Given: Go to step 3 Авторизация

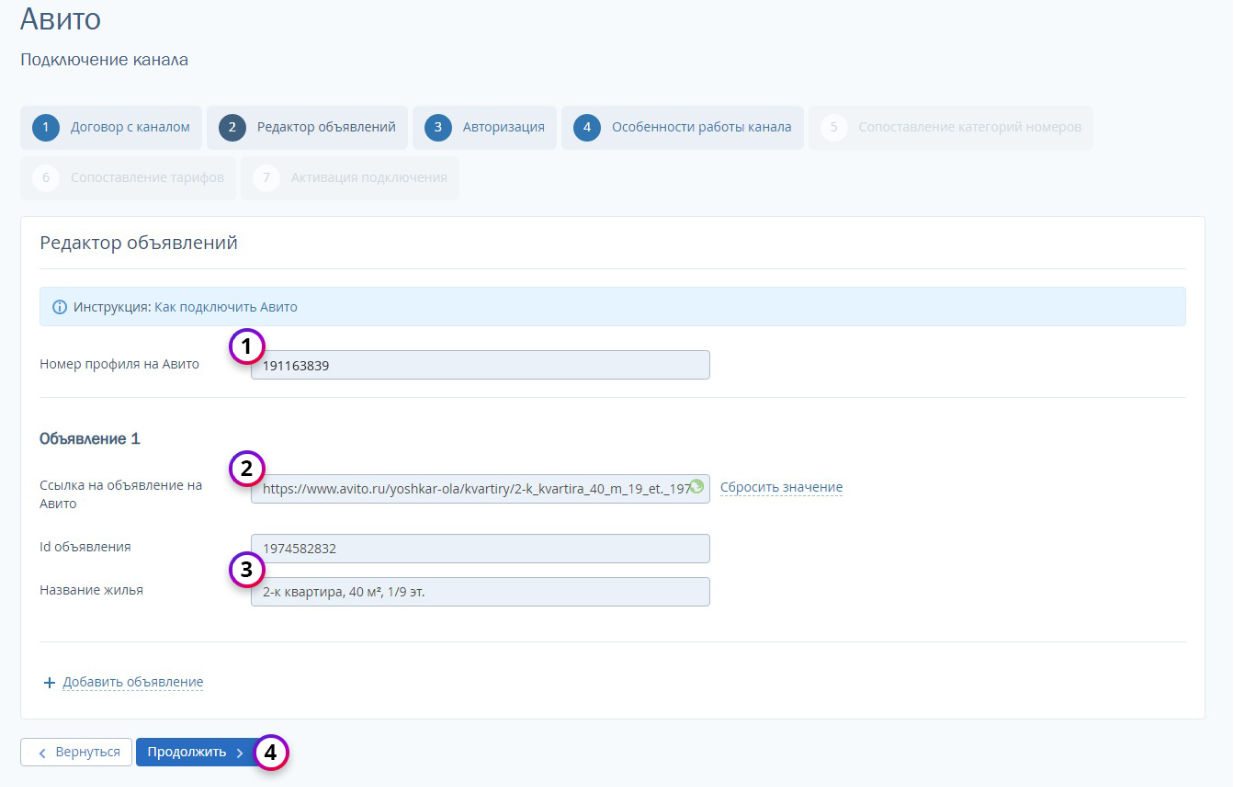Looking at the screenshot, I should pos(485,128).
